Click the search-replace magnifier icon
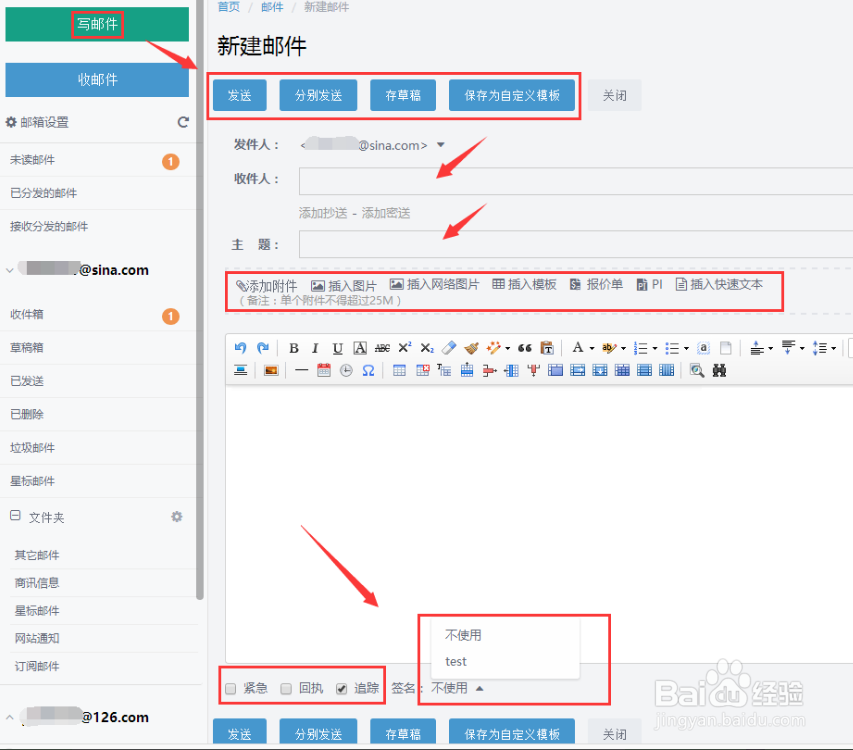 point(697,370)
